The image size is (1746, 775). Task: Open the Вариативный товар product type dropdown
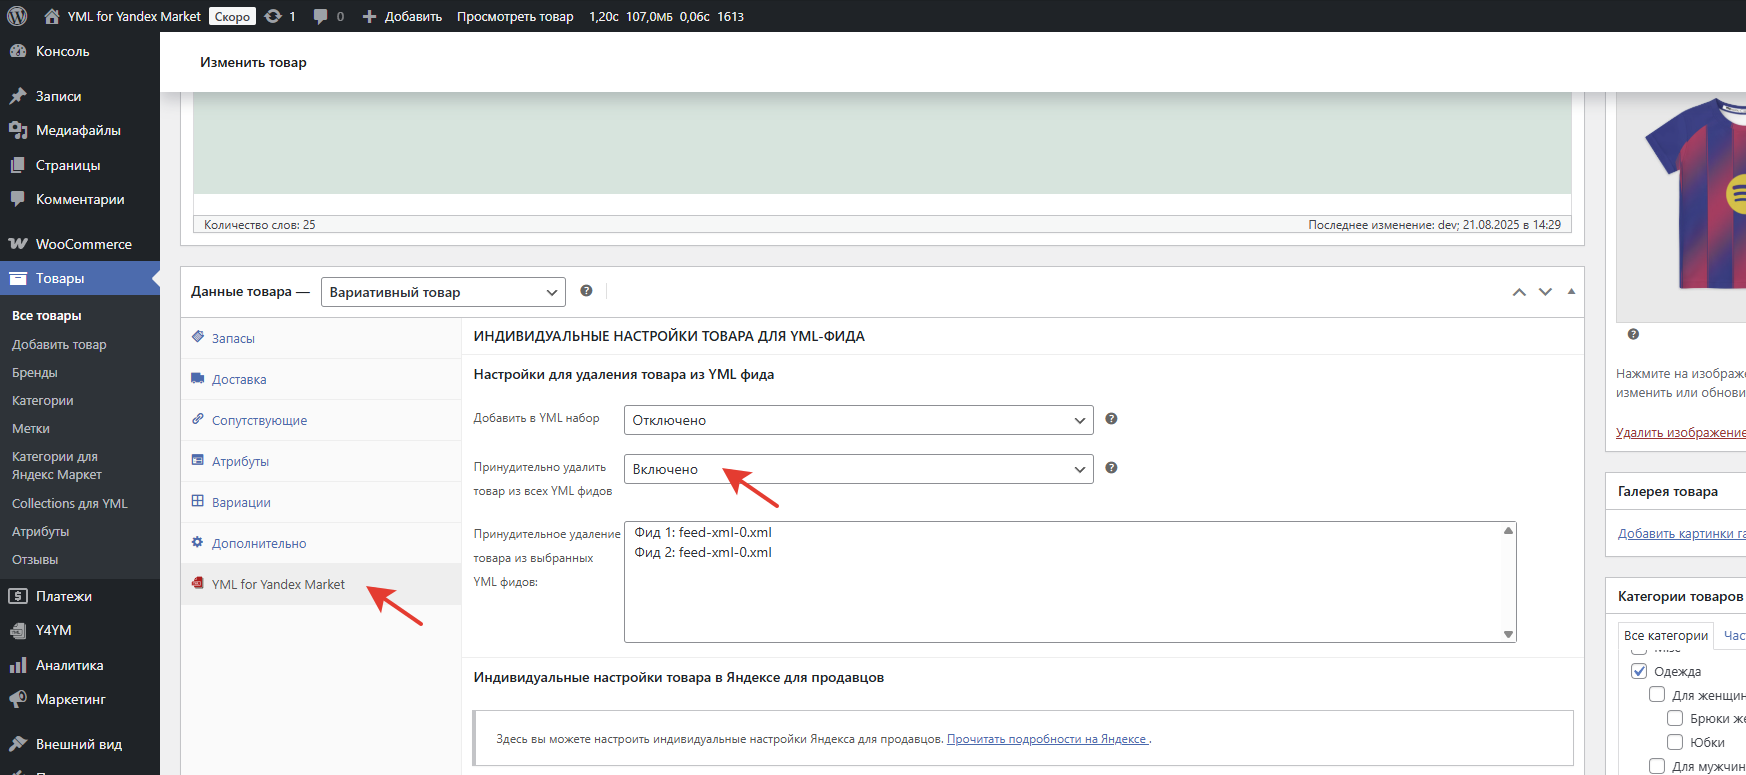tap(443, 292)
